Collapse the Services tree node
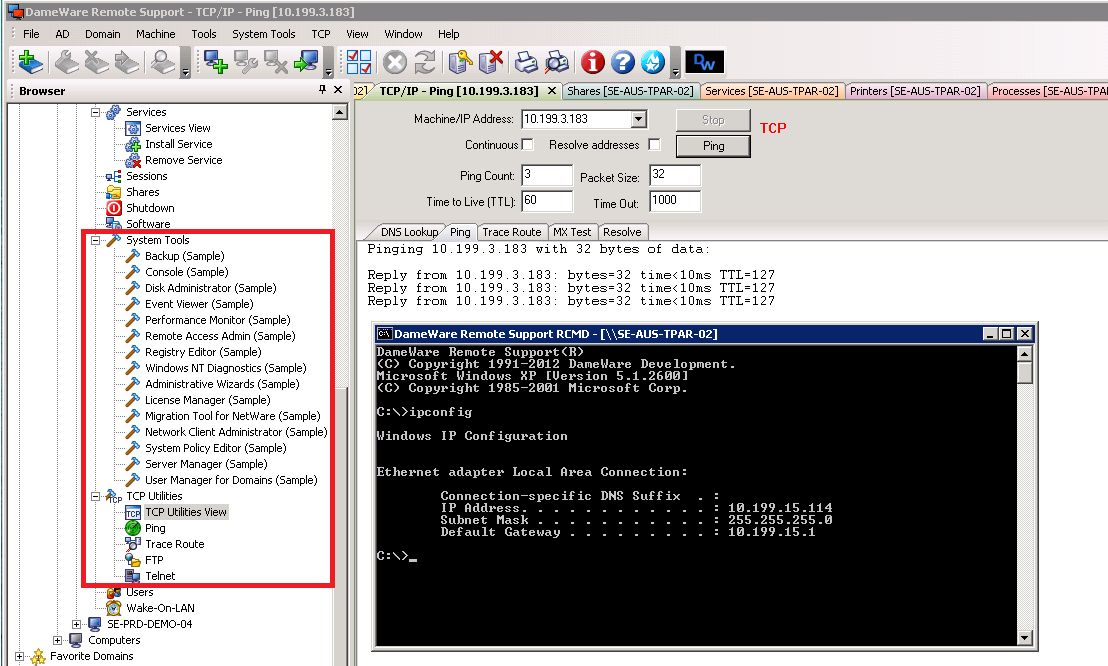 tap(95, 112)
